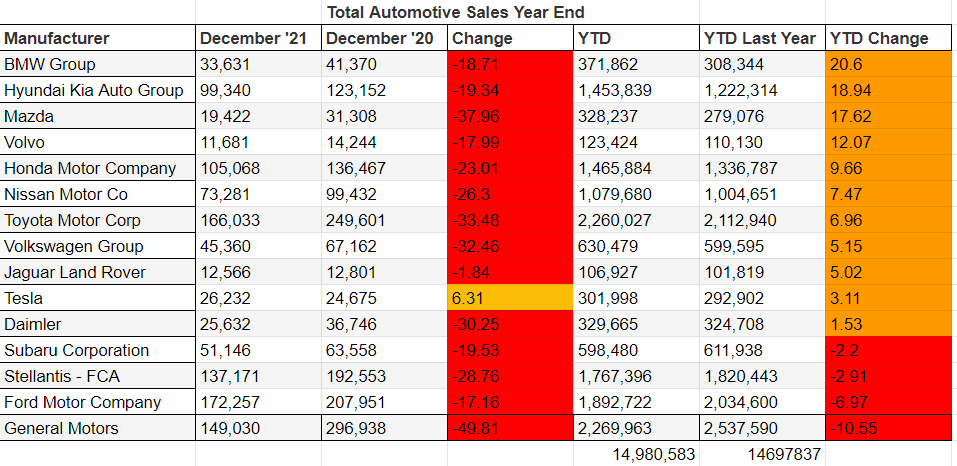Click the Manufacturer column header cell
Viewport: 957px width, 466px height.
97,39
